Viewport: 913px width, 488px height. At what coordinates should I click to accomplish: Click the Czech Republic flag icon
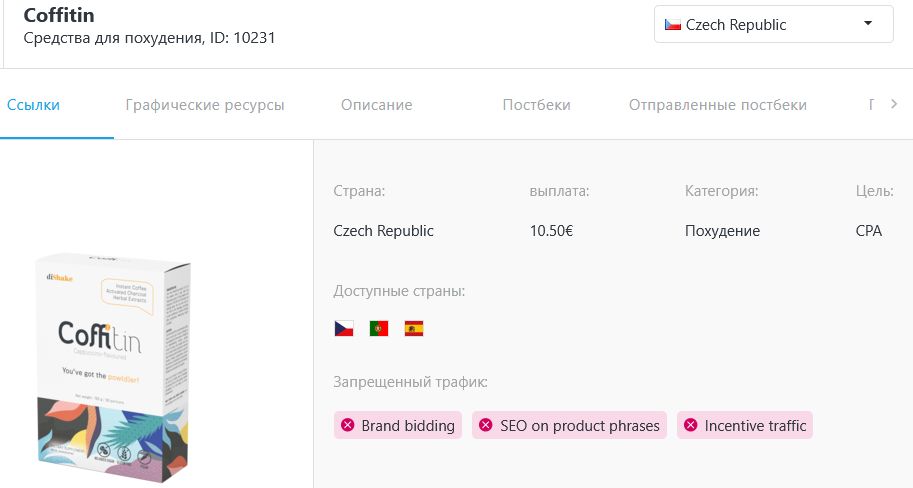tap(344, 328)
